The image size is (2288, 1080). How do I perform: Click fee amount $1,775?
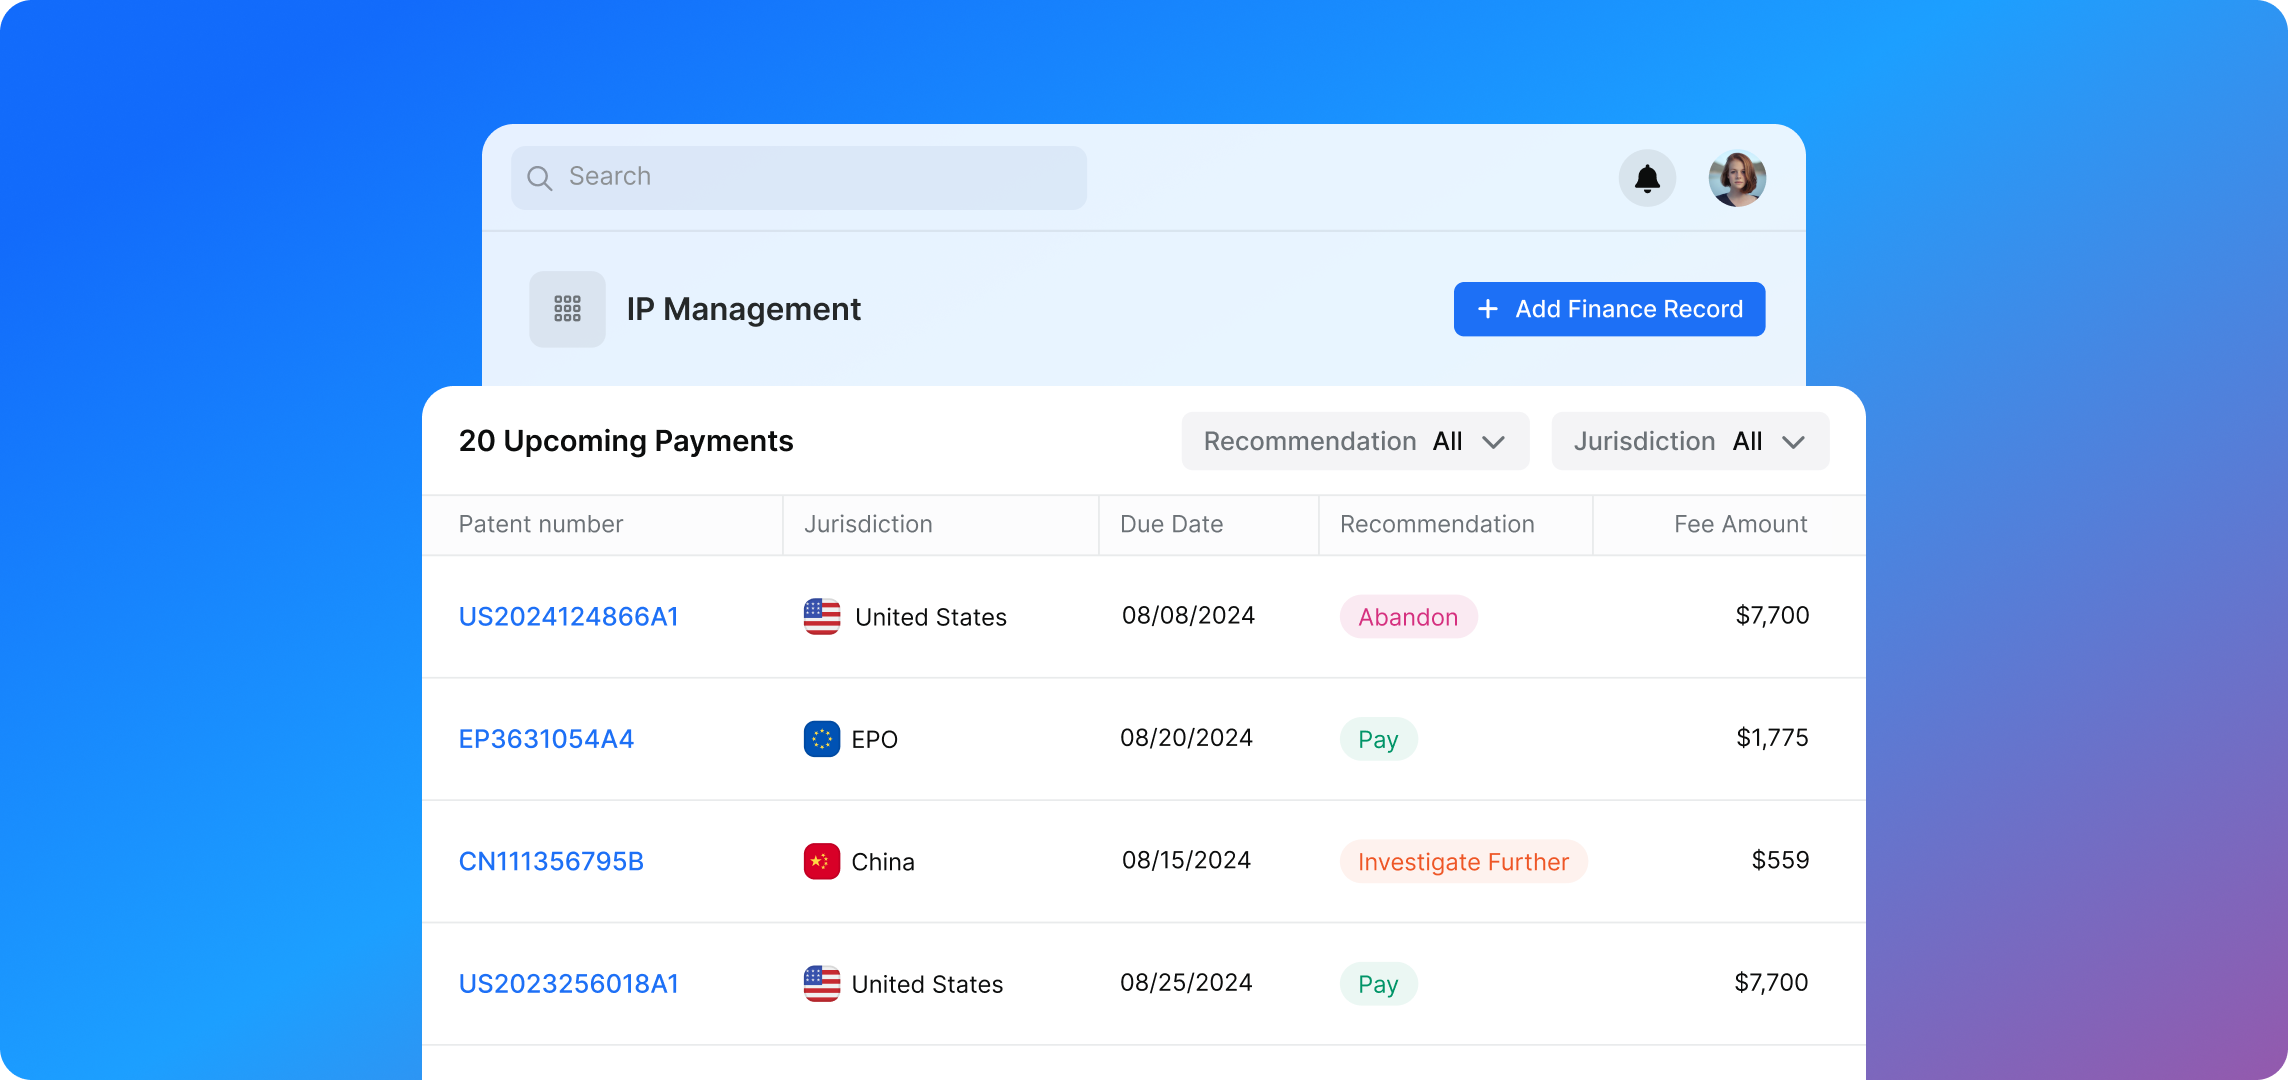[x=1772, y=738]
